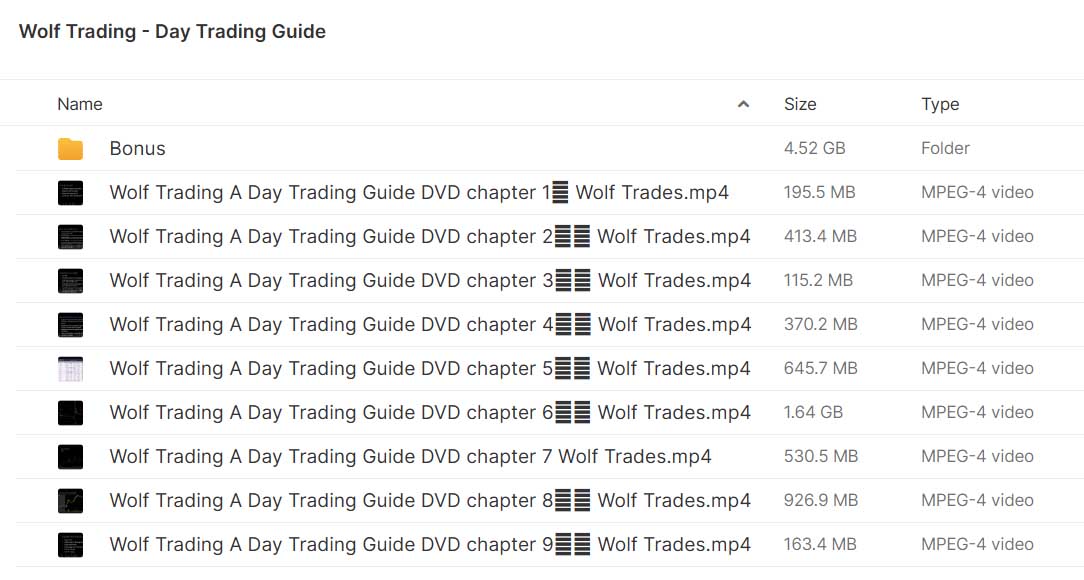
Task: Click the 370.2 MB size value
Action: coord(821,324)
